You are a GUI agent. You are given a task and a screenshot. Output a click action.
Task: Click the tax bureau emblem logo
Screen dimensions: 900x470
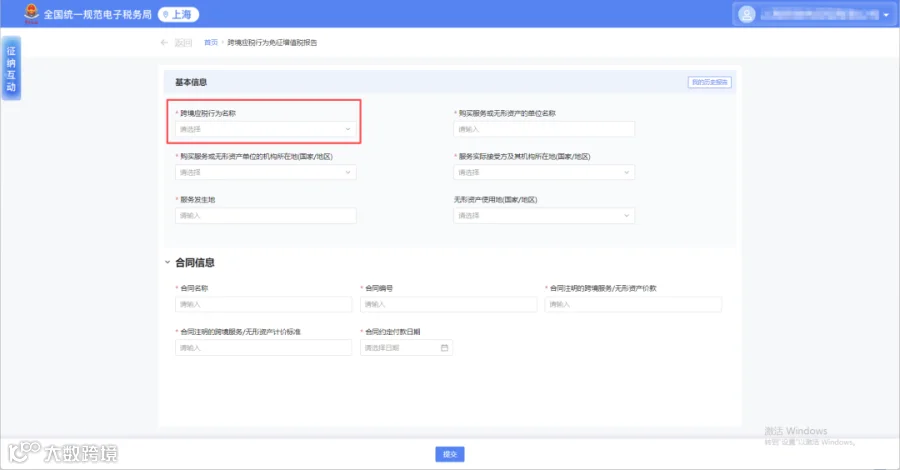tap(32, 14)
